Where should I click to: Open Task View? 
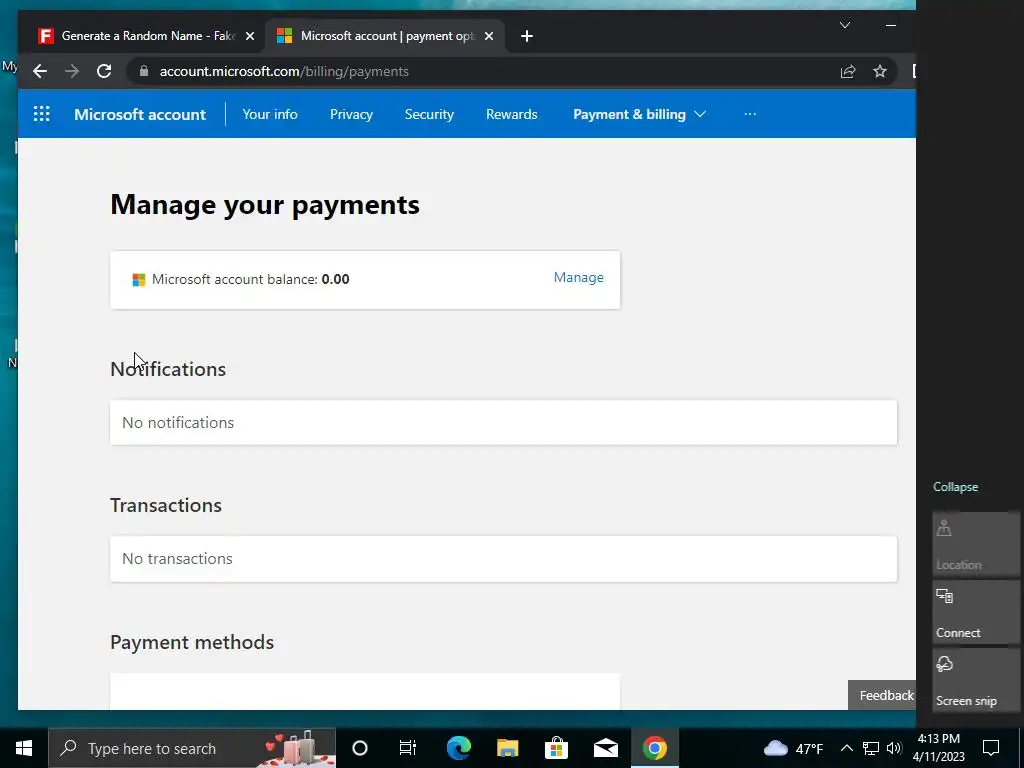[x=408, y=748]
